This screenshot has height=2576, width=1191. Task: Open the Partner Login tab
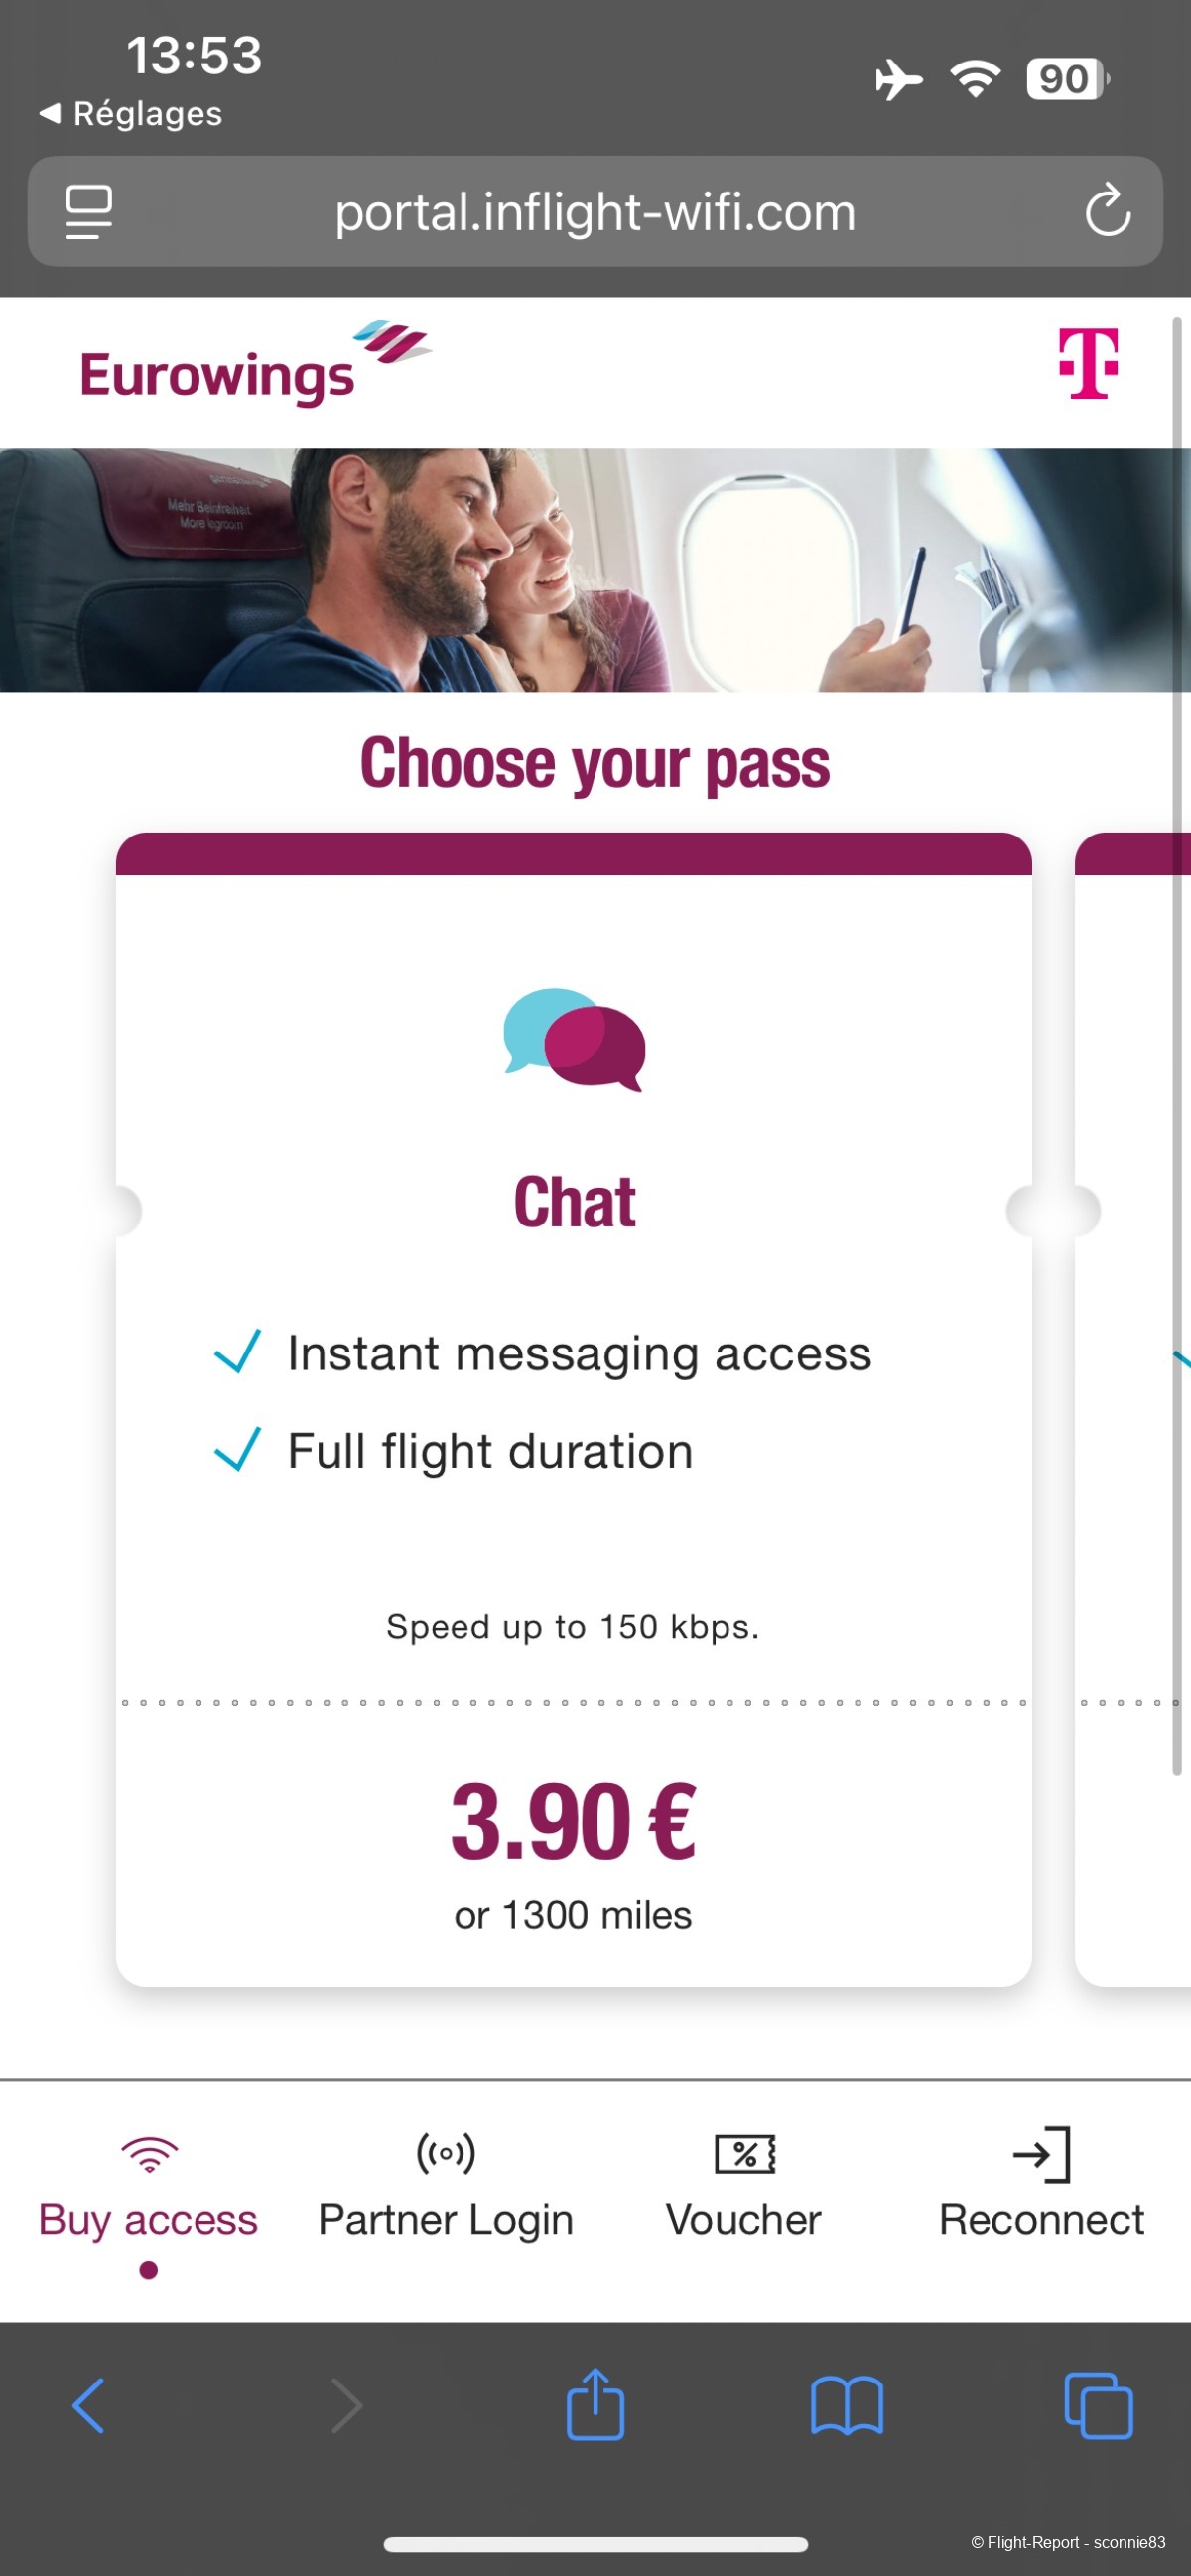(x=446, y=2187)
